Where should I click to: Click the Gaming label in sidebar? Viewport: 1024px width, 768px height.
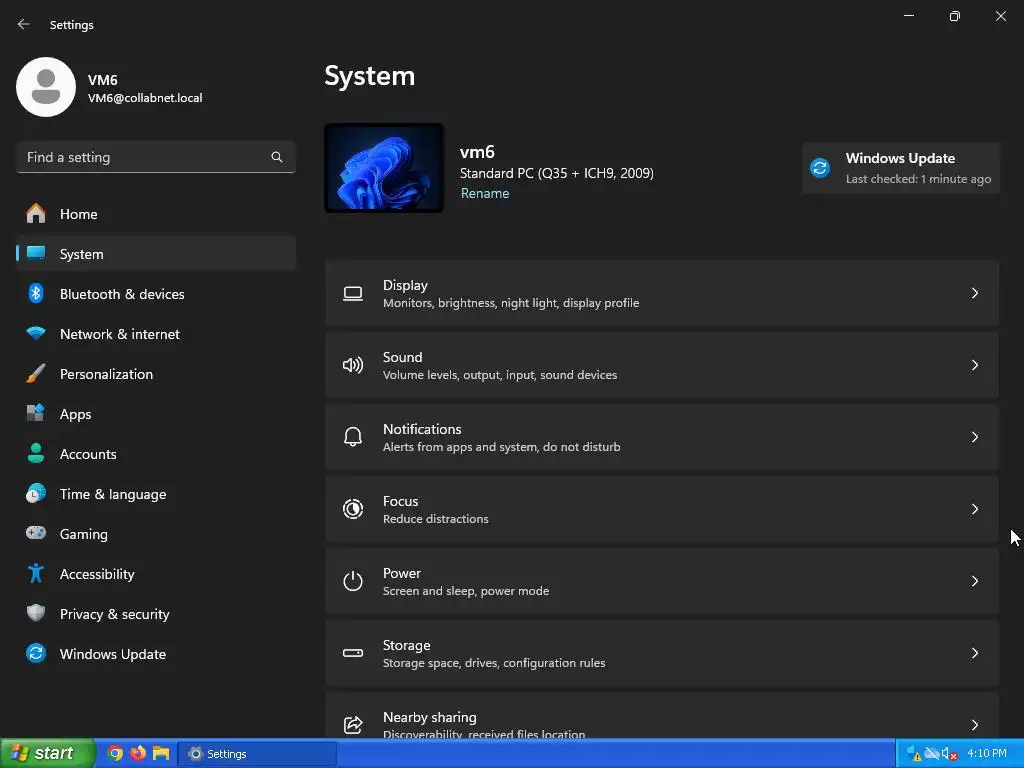pyautogui.click(x=84, y=534)
